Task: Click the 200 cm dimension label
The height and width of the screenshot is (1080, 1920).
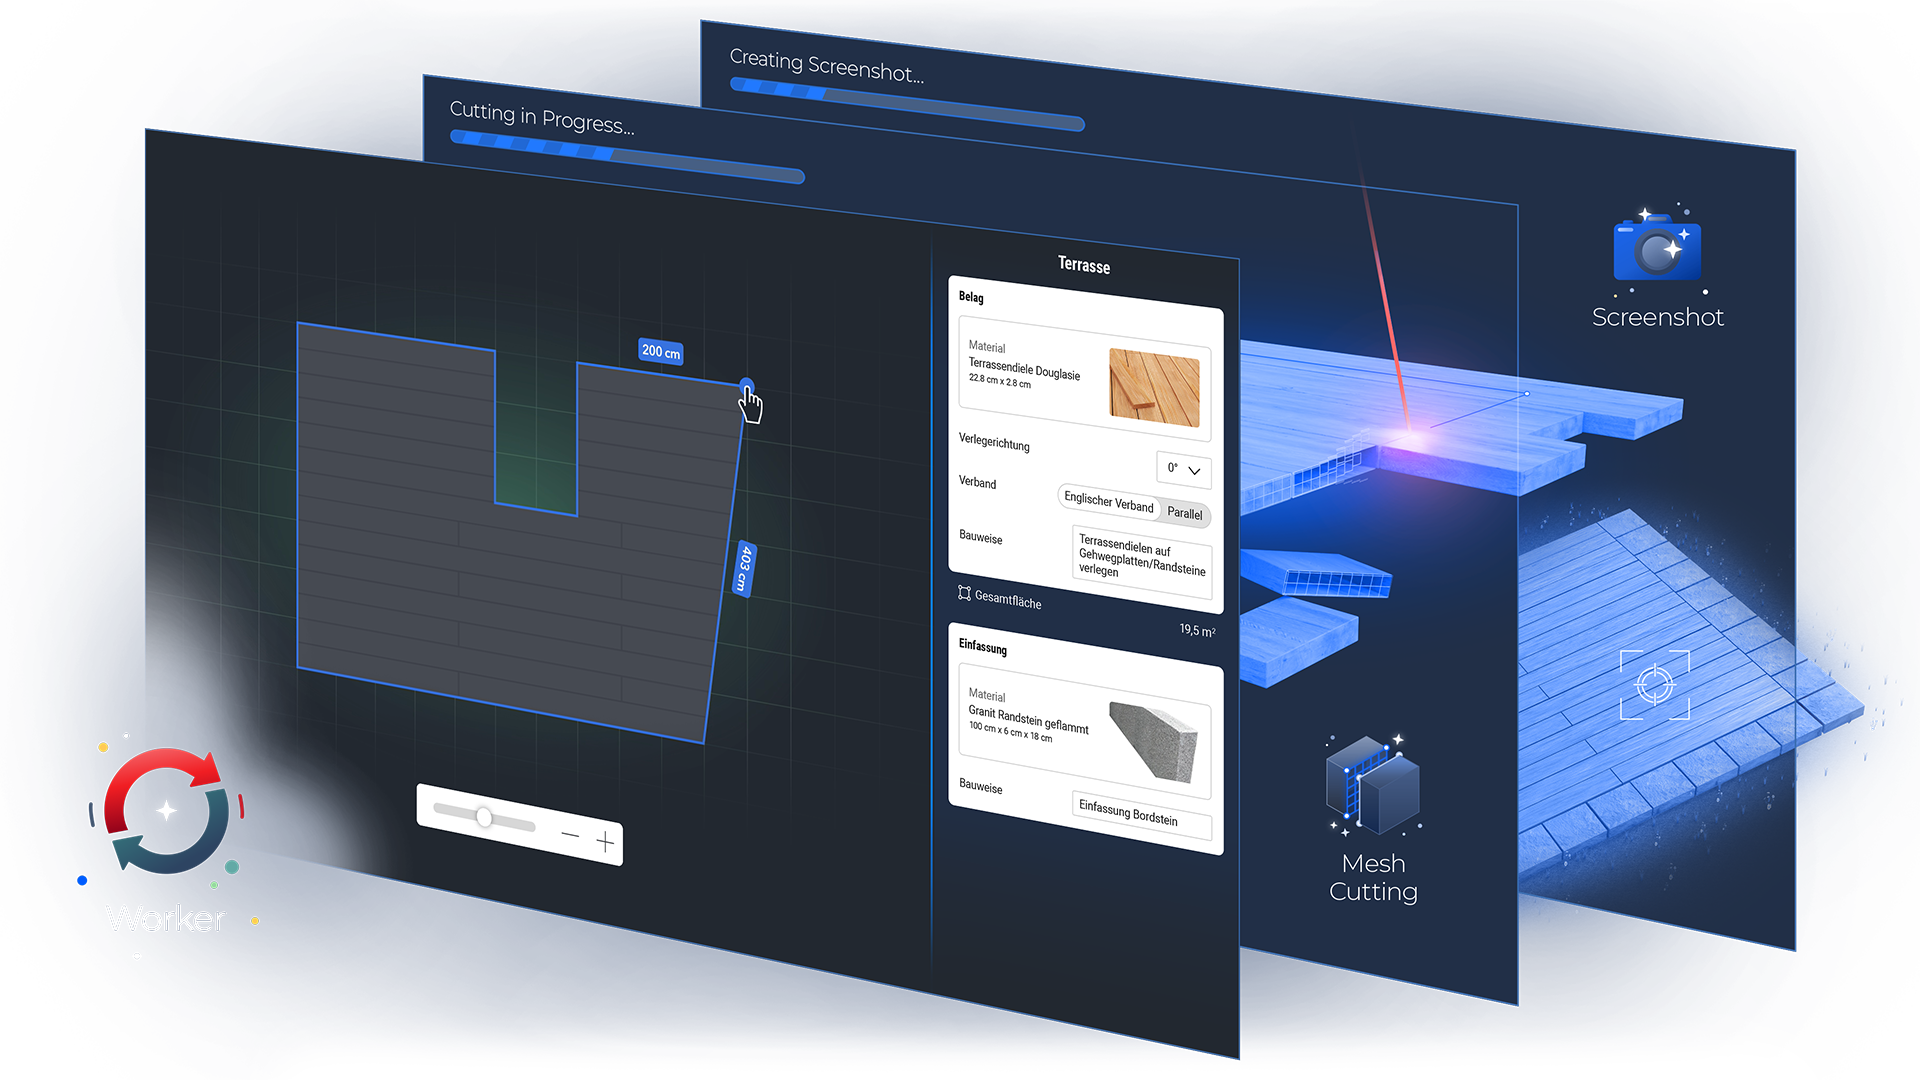Action: 661,352
